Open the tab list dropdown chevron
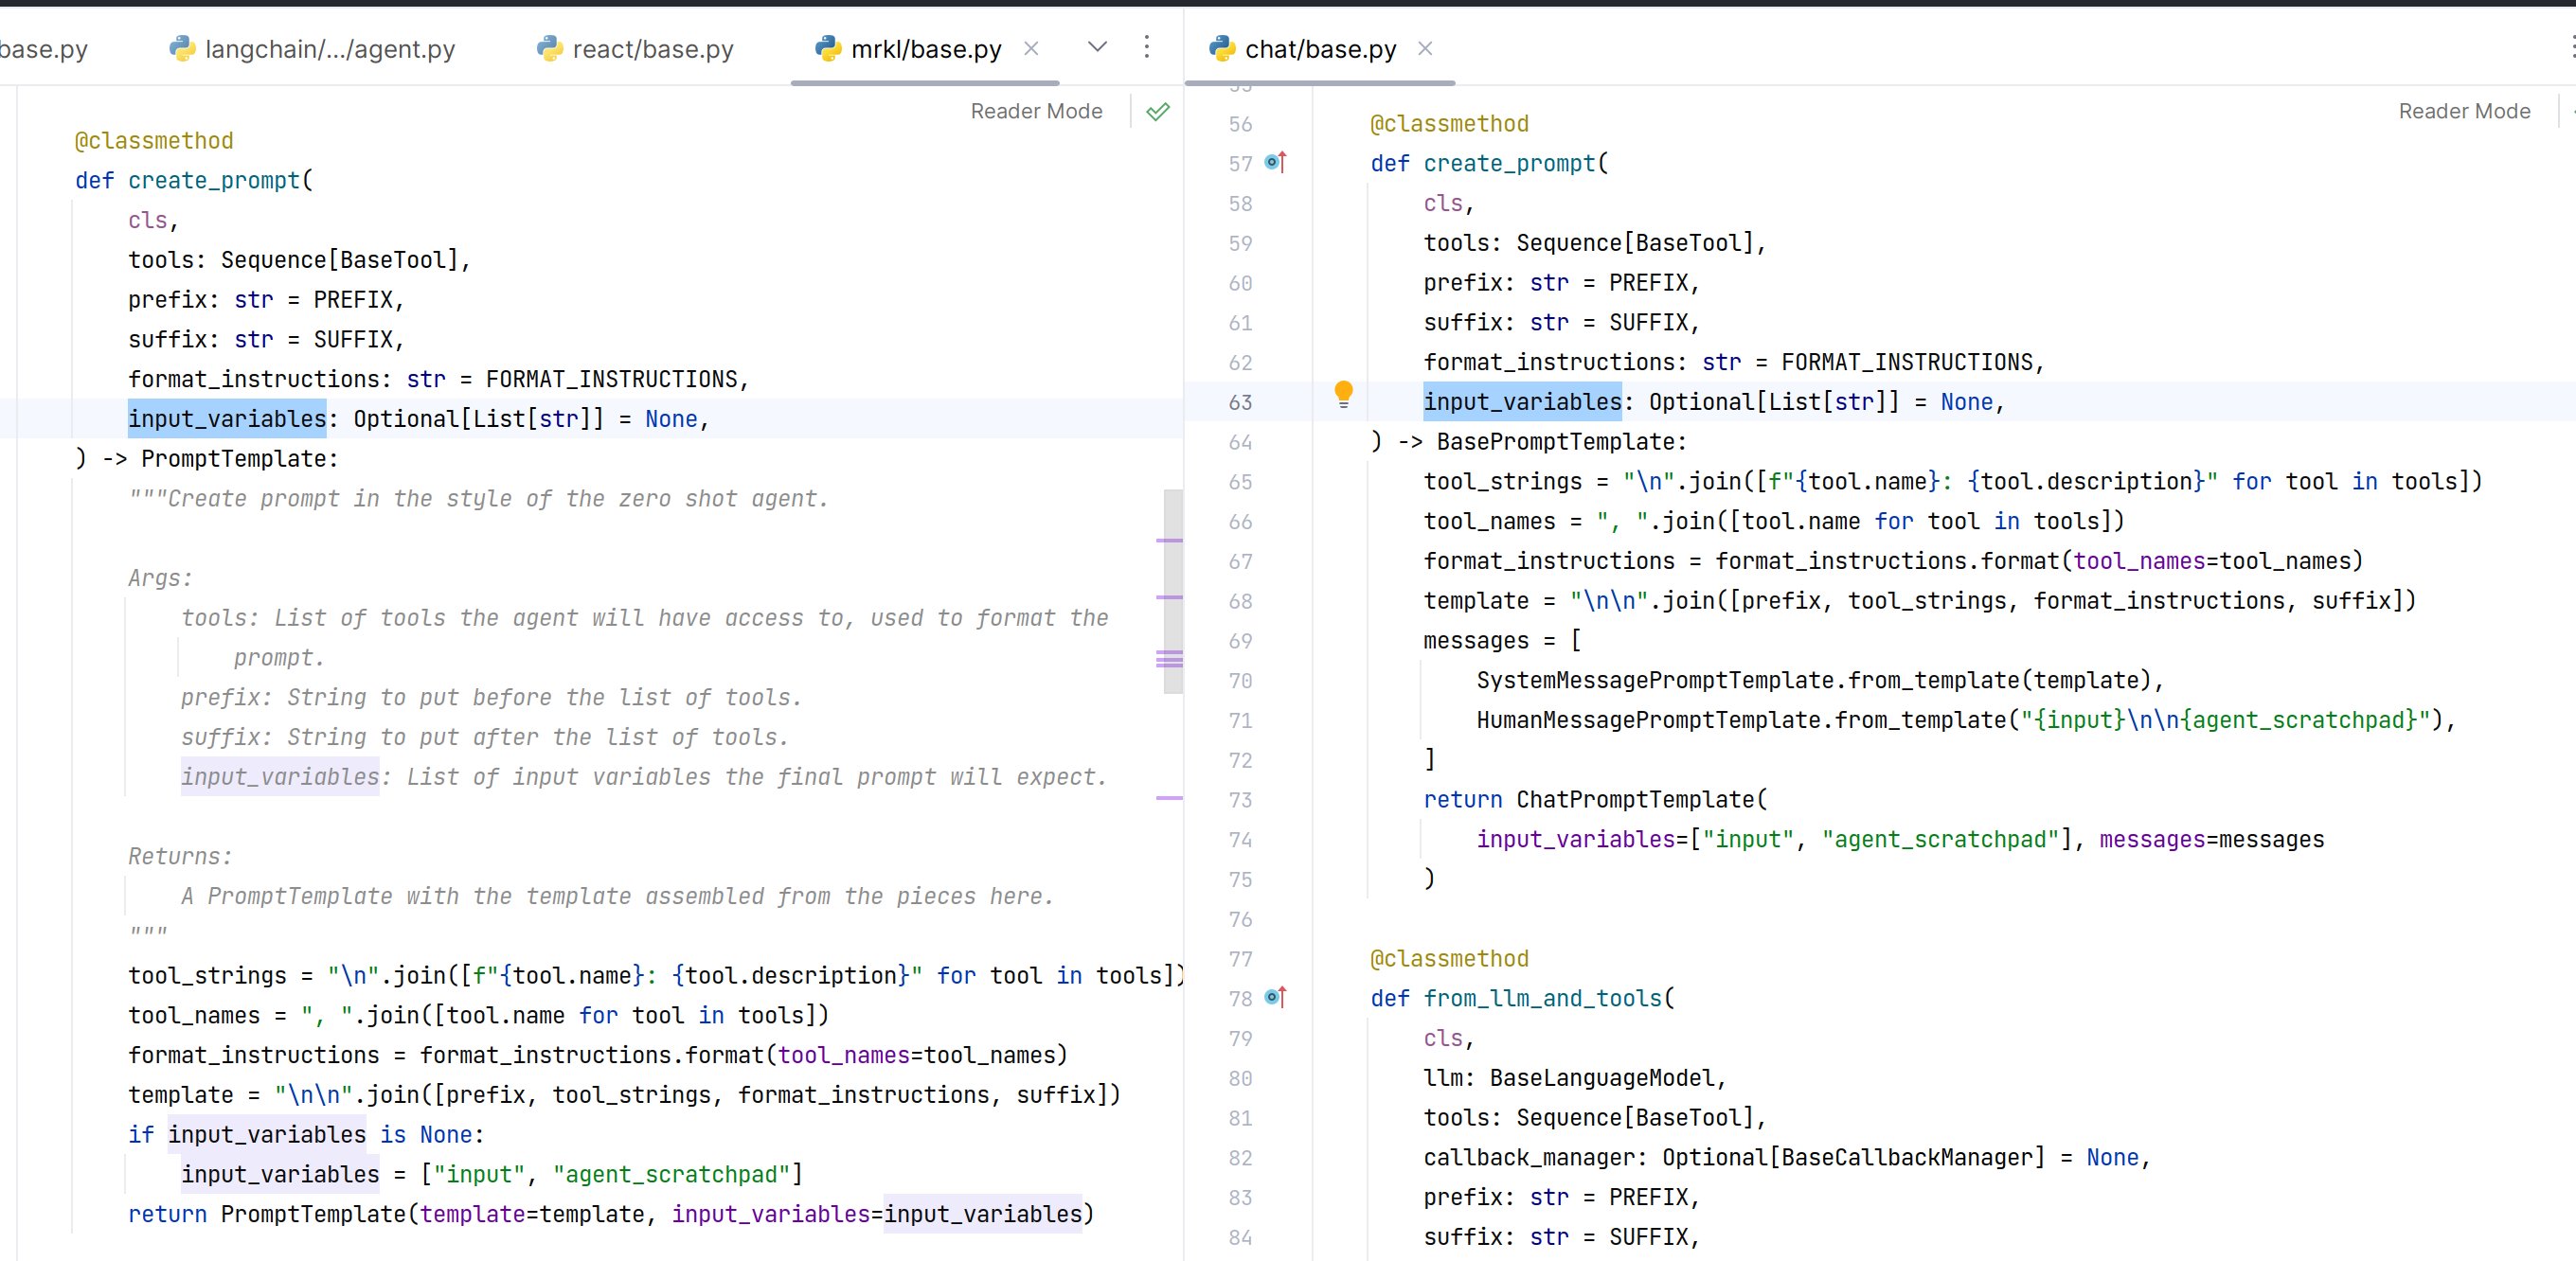The image size is (2576, 1261). 1096,47
